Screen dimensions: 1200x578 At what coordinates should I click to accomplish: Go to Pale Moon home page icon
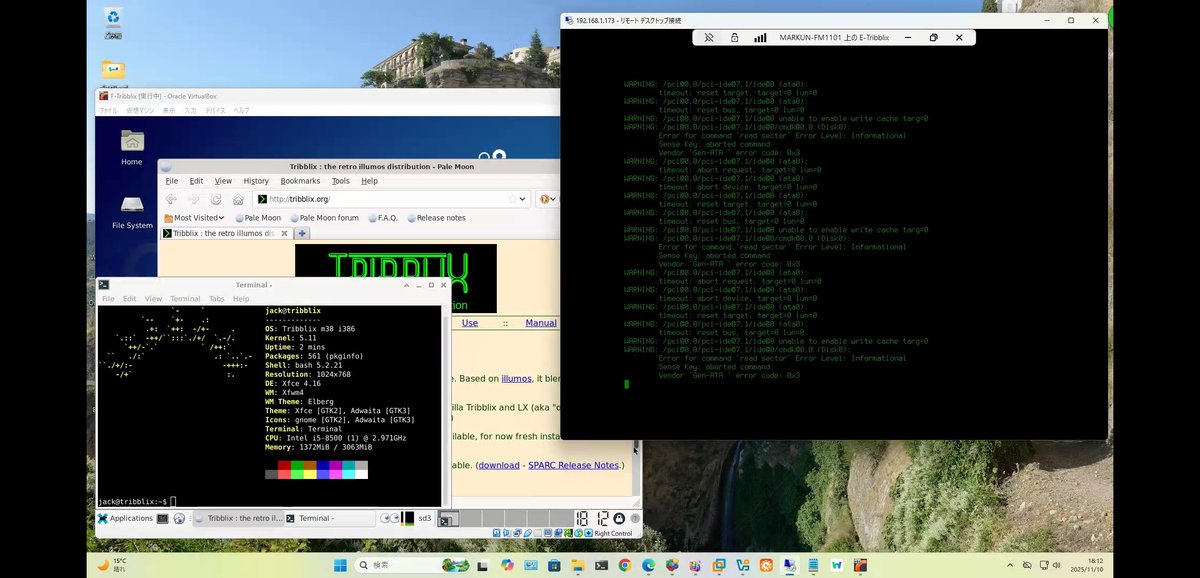click(x=238, y=199)
